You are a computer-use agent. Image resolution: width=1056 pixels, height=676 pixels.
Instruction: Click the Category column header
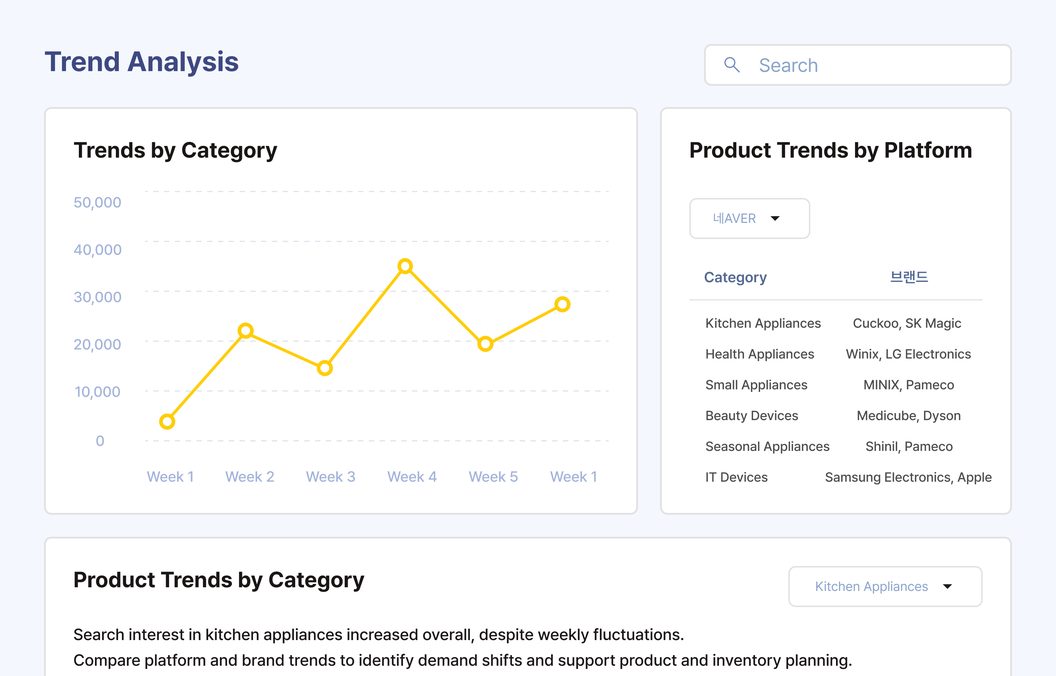click(735, 277)
